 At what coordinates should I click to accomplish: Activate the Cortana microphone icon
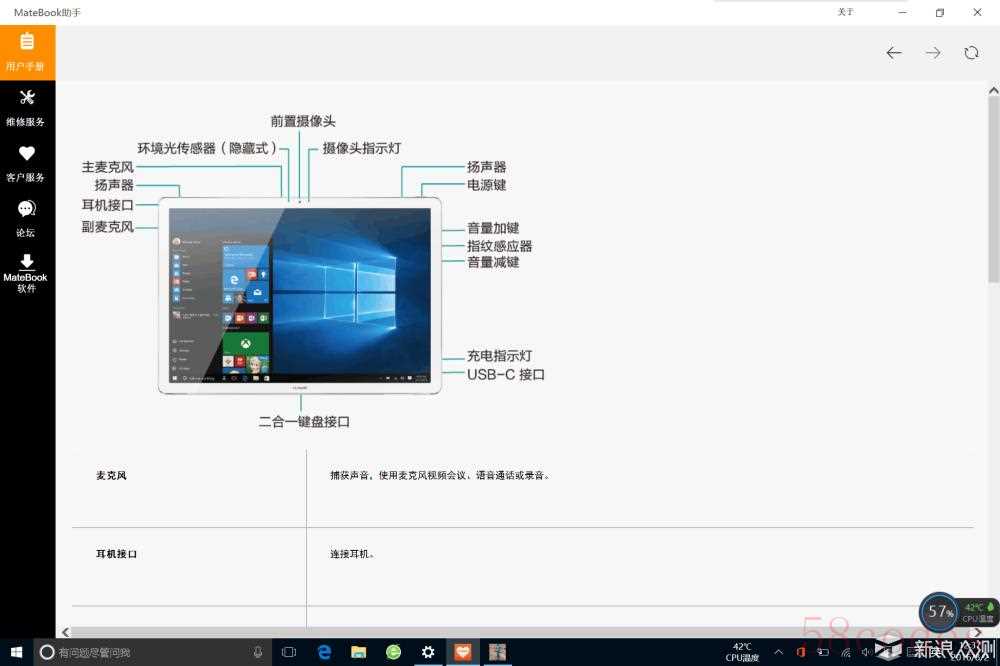point(258,652)
